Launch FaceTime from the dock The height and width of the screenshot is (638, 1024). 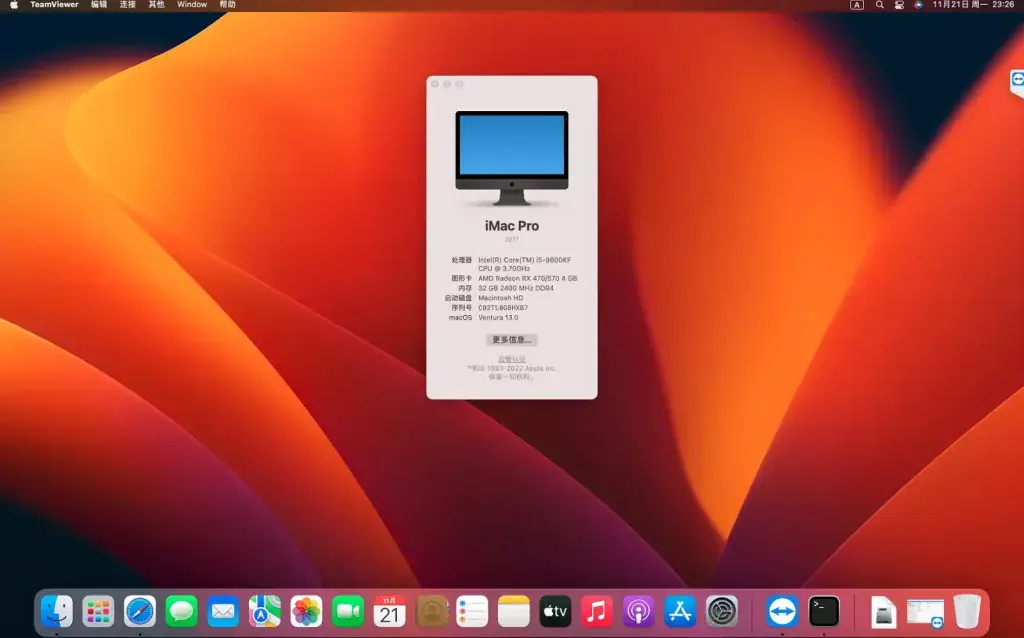(348, 611)
